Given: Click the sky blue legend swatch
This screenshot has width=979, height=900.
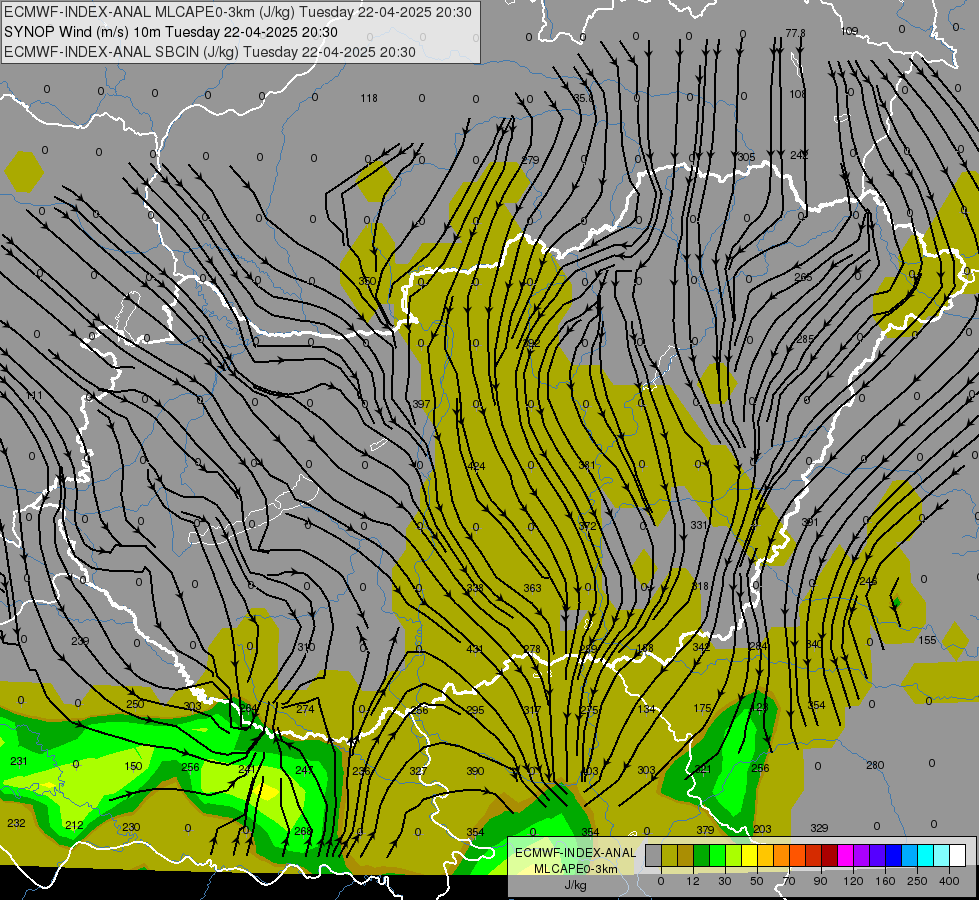Looking at the screenshot, I should pos(910,856).
